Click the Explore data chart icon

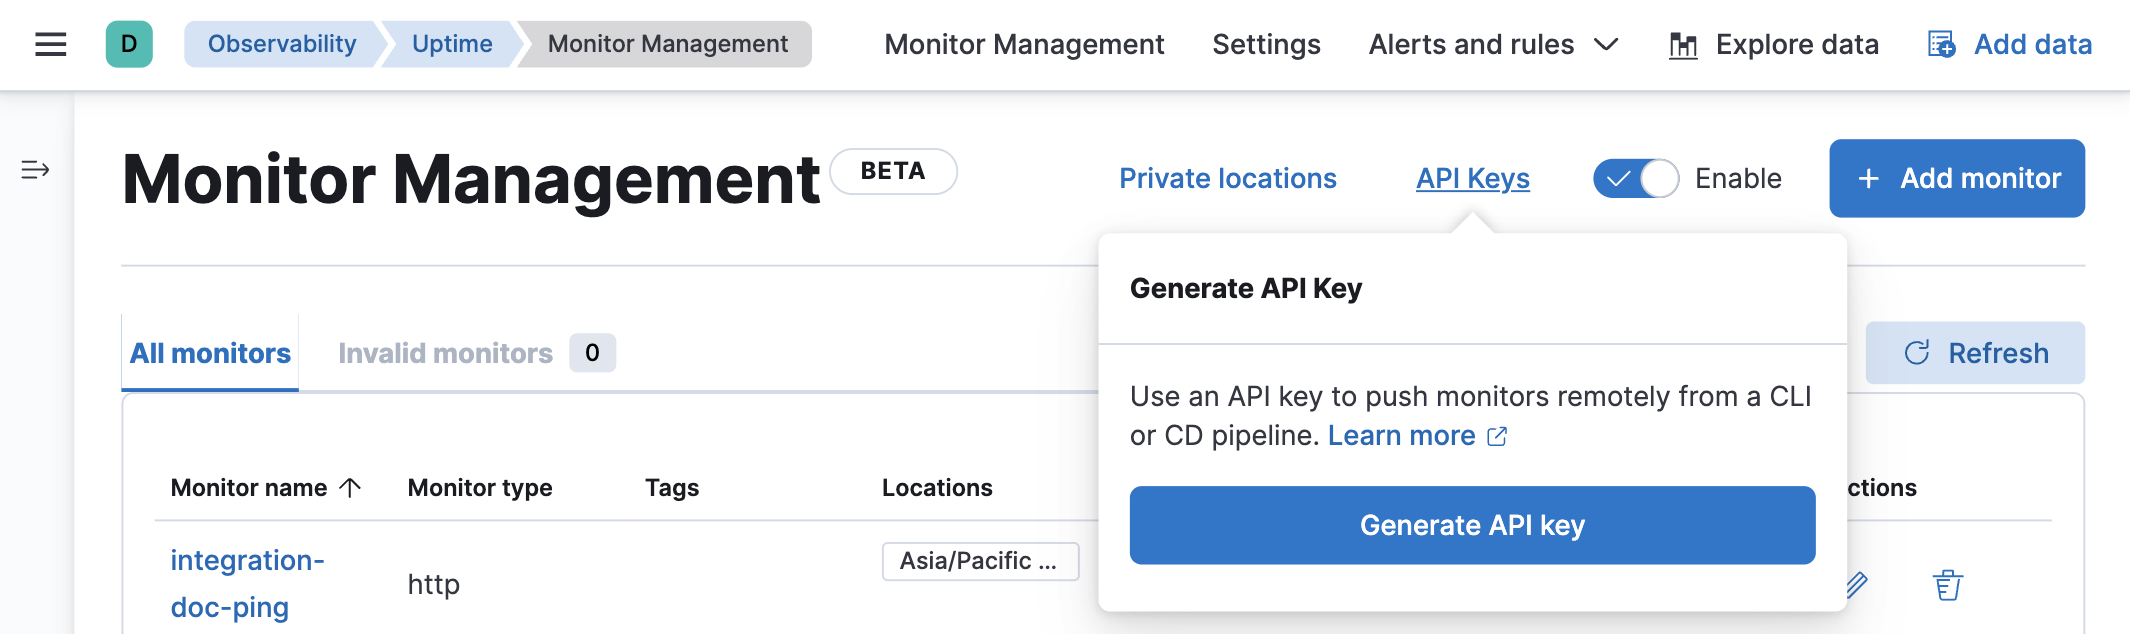click(1683, 45)
